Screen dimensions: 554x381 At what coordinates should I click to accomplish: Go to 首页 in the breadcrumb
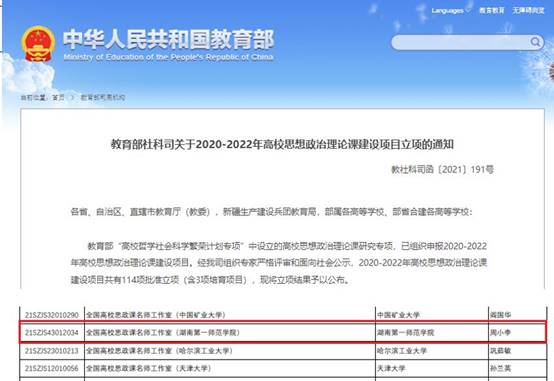click(x=59, y=98)
